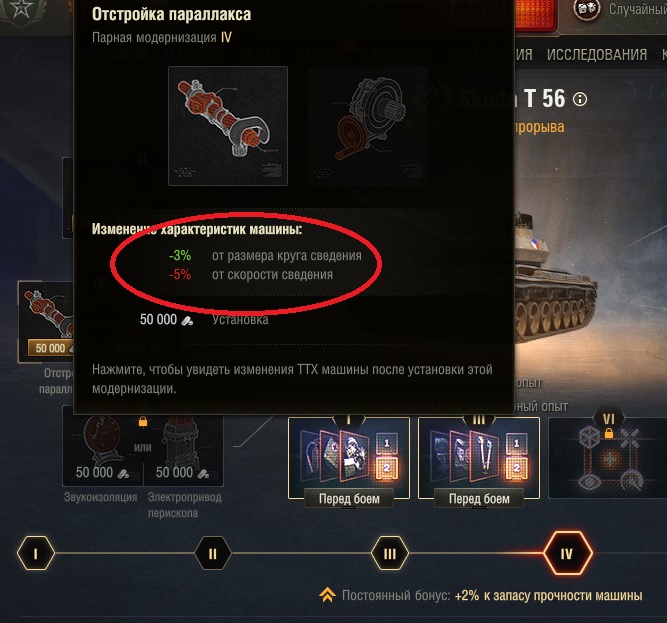Expand first Перед боем loadout dropdown
Viewport: 667px width, 623px height.
coord(349,499)
